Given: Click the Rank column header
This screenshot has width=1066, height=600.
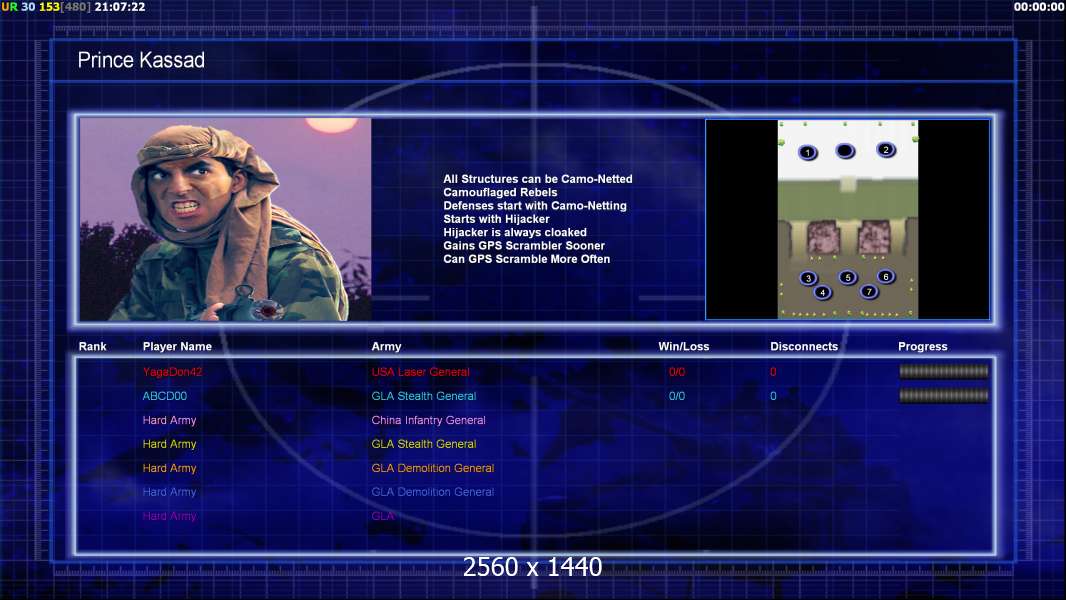Looking at the screenshot, I should pyautogui.click(x=92, y=347).
